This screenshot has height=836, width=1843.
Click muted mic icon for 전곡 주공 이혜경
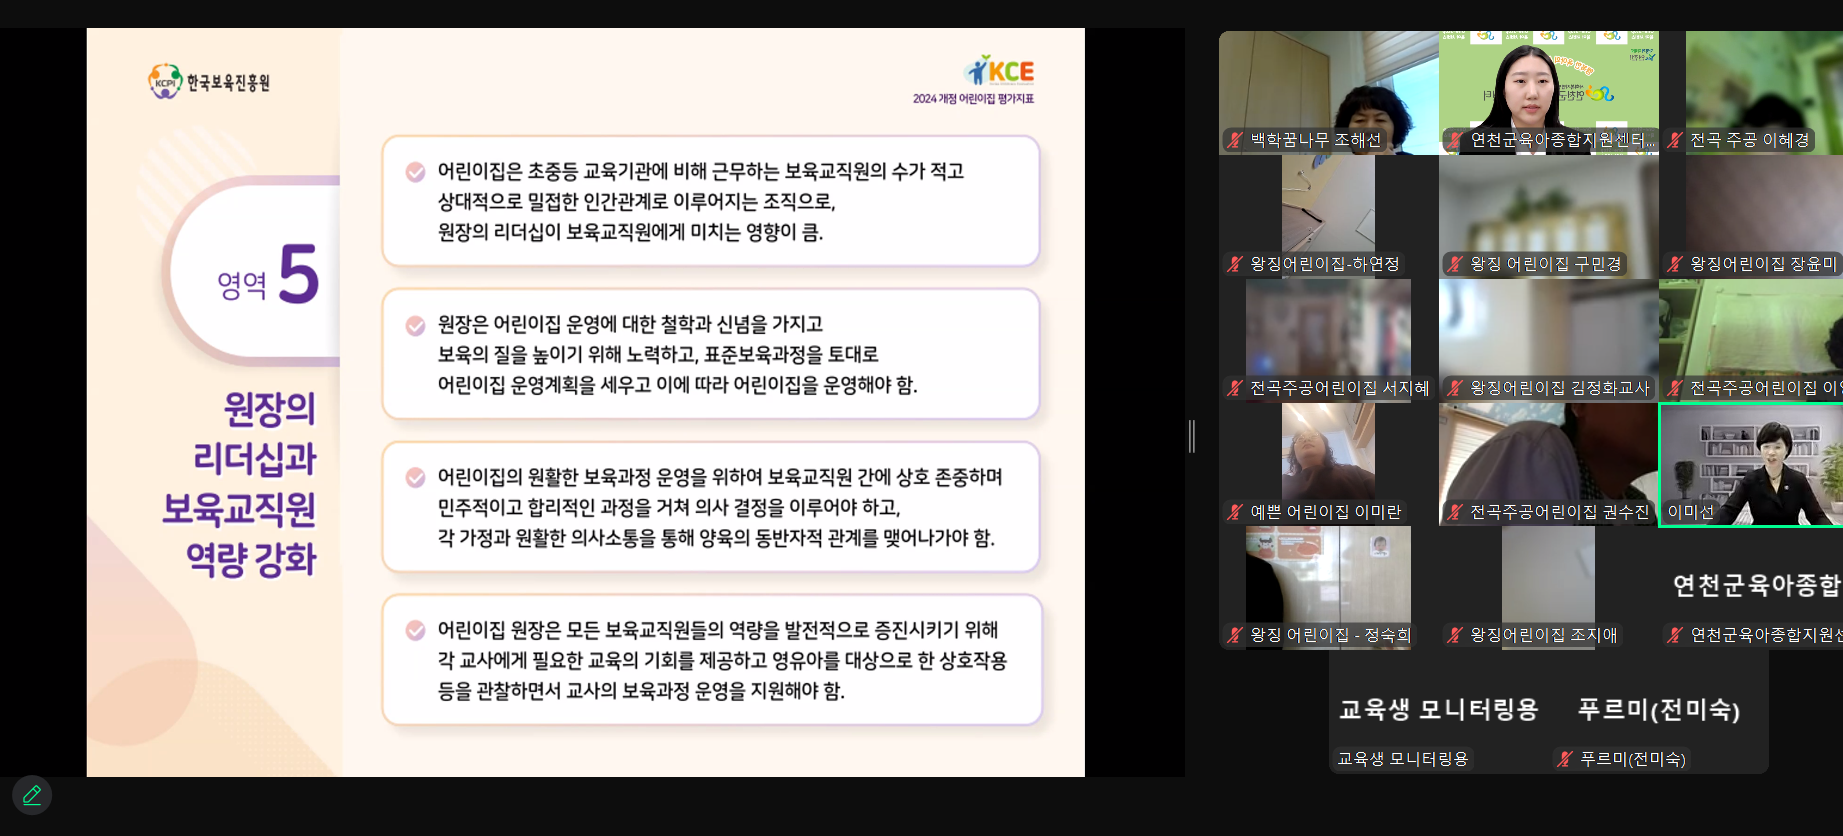1676,141
